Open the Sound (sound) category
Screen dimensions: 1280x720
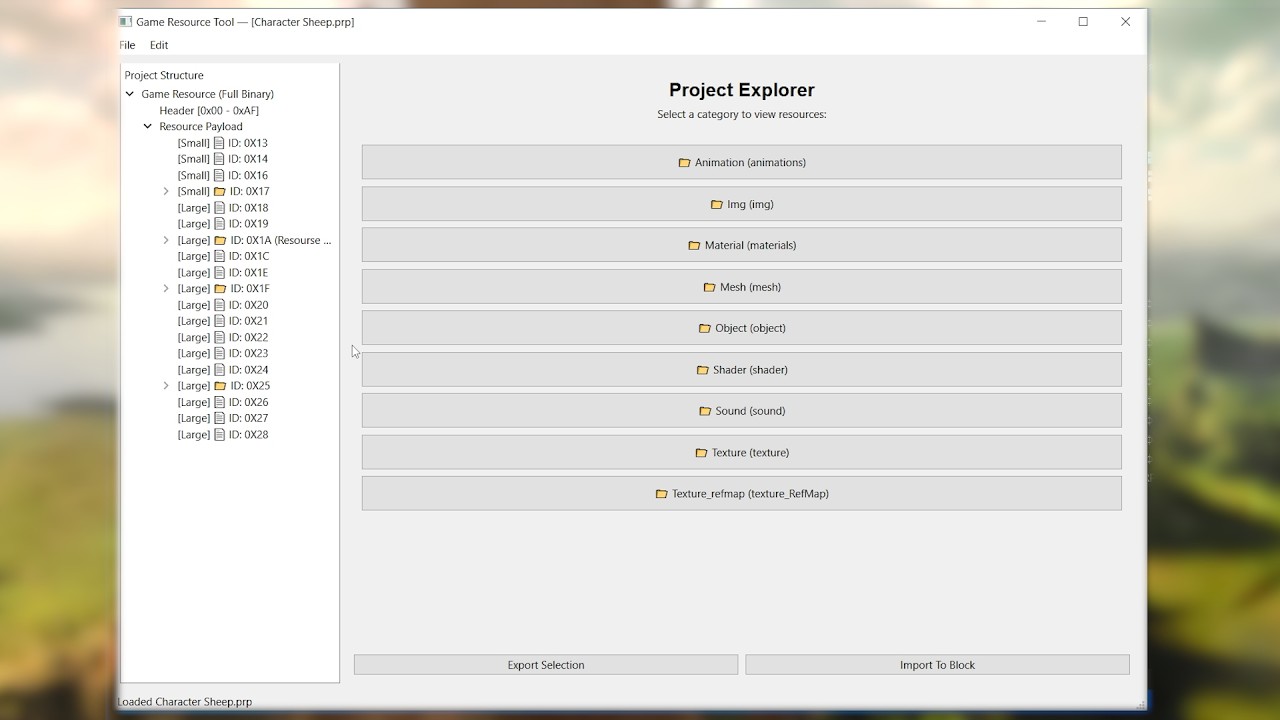[x=742, y=411]
